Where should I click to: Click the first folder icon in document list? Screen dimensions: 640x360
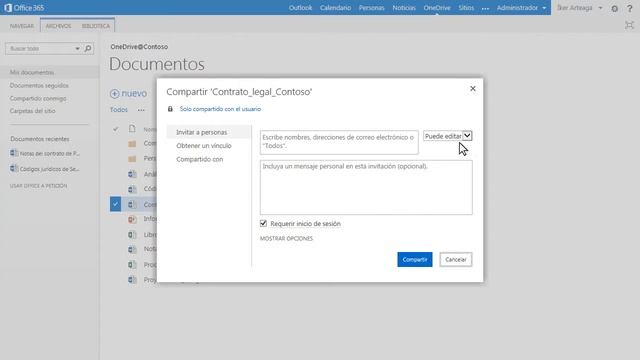click(132, 144)
